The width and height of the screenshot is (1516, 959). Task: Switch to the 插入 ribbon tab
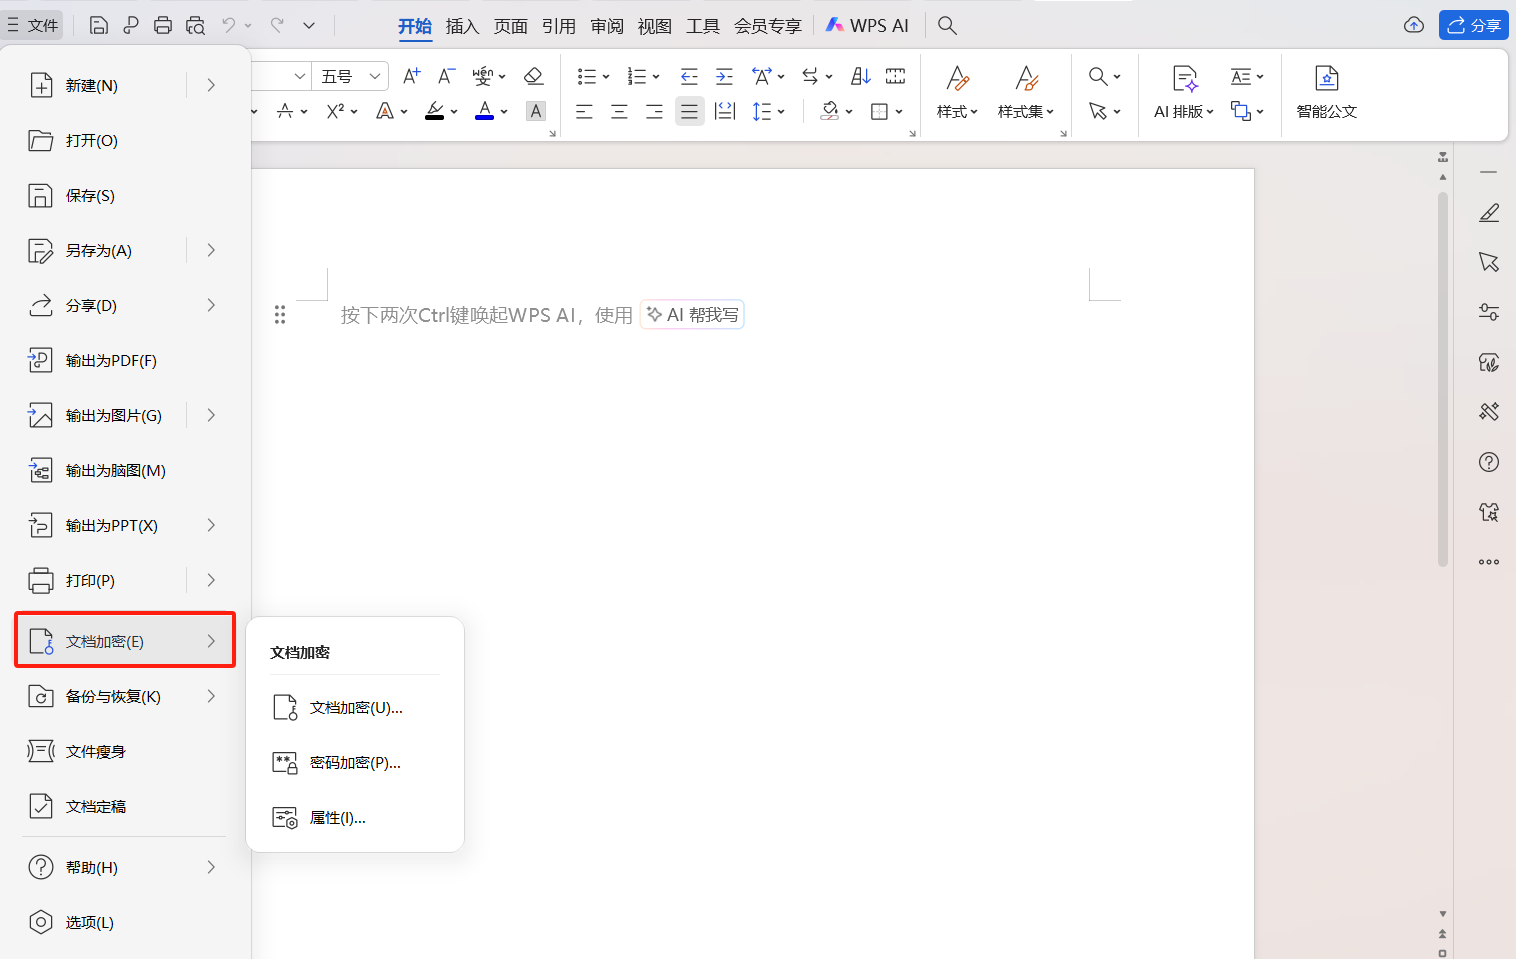(462, 25)
